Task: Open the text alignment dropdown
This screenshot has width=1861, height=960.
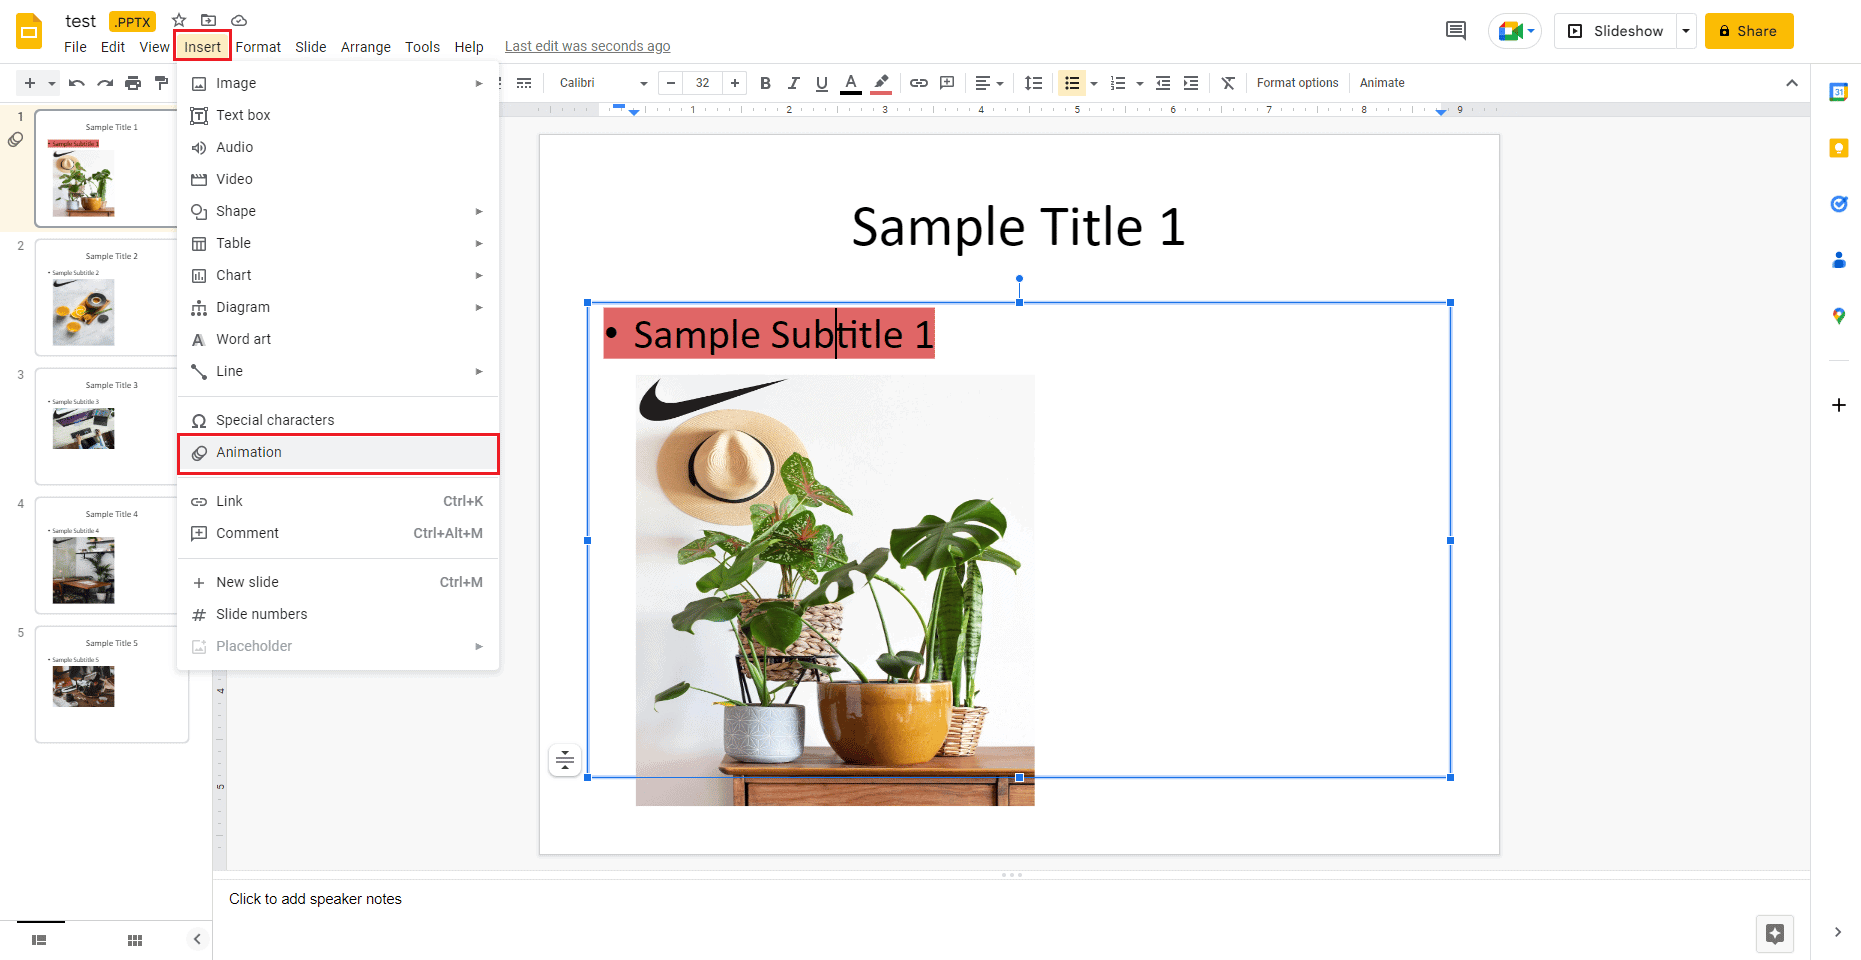Action: click(x=998, y=83)
